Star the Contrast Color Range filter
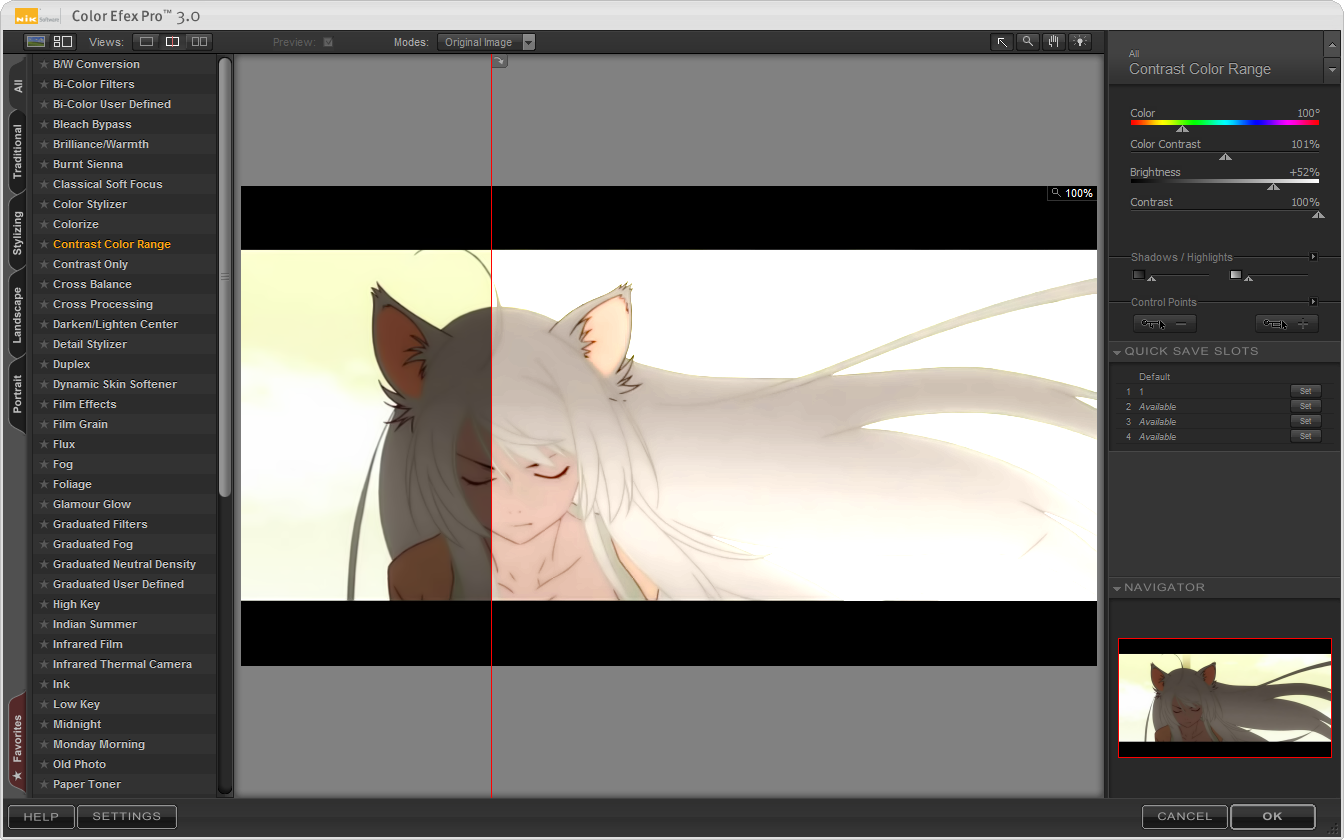Image resolution: width=1344 pixels, height=840 pixels. [44, 244]
